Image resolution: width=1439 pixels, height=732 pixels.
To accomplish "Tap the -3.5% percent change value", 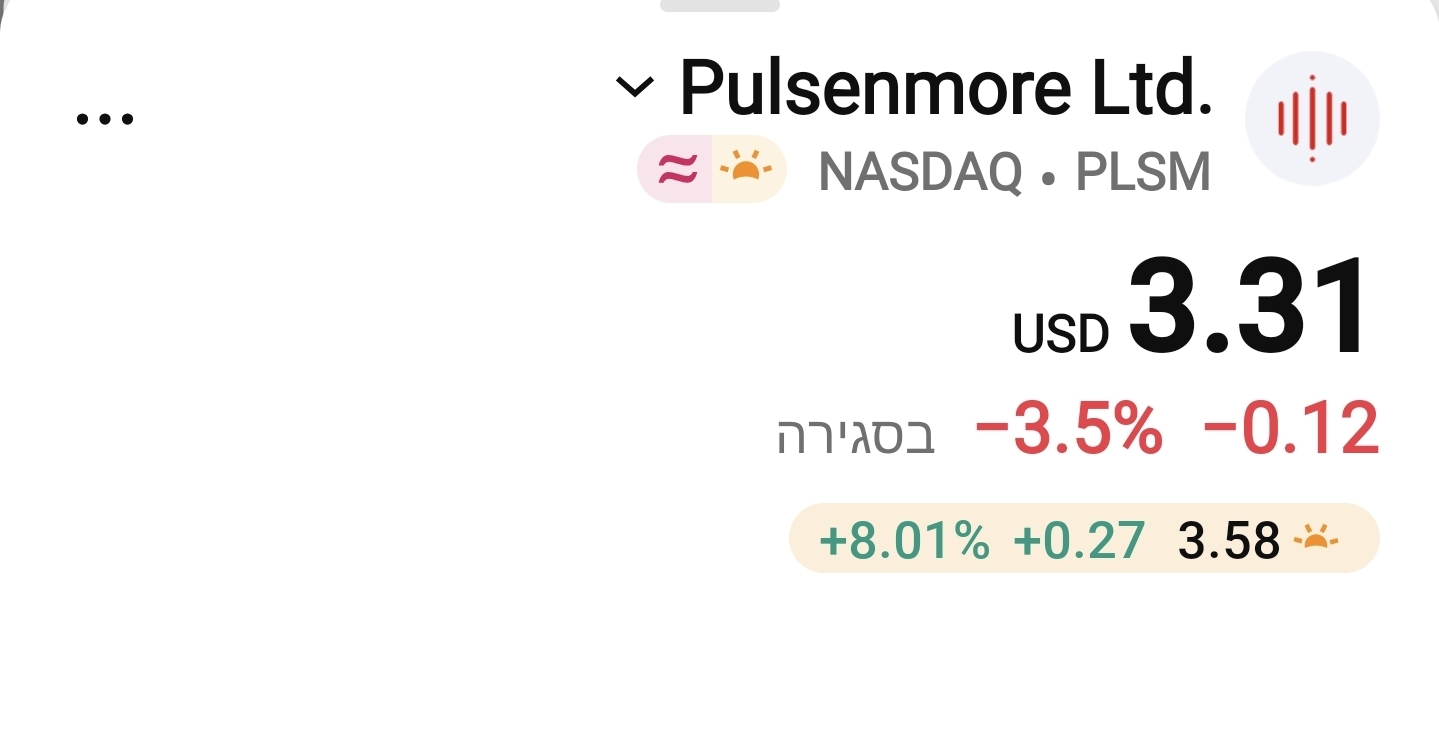I will (x=1070, y=428).
